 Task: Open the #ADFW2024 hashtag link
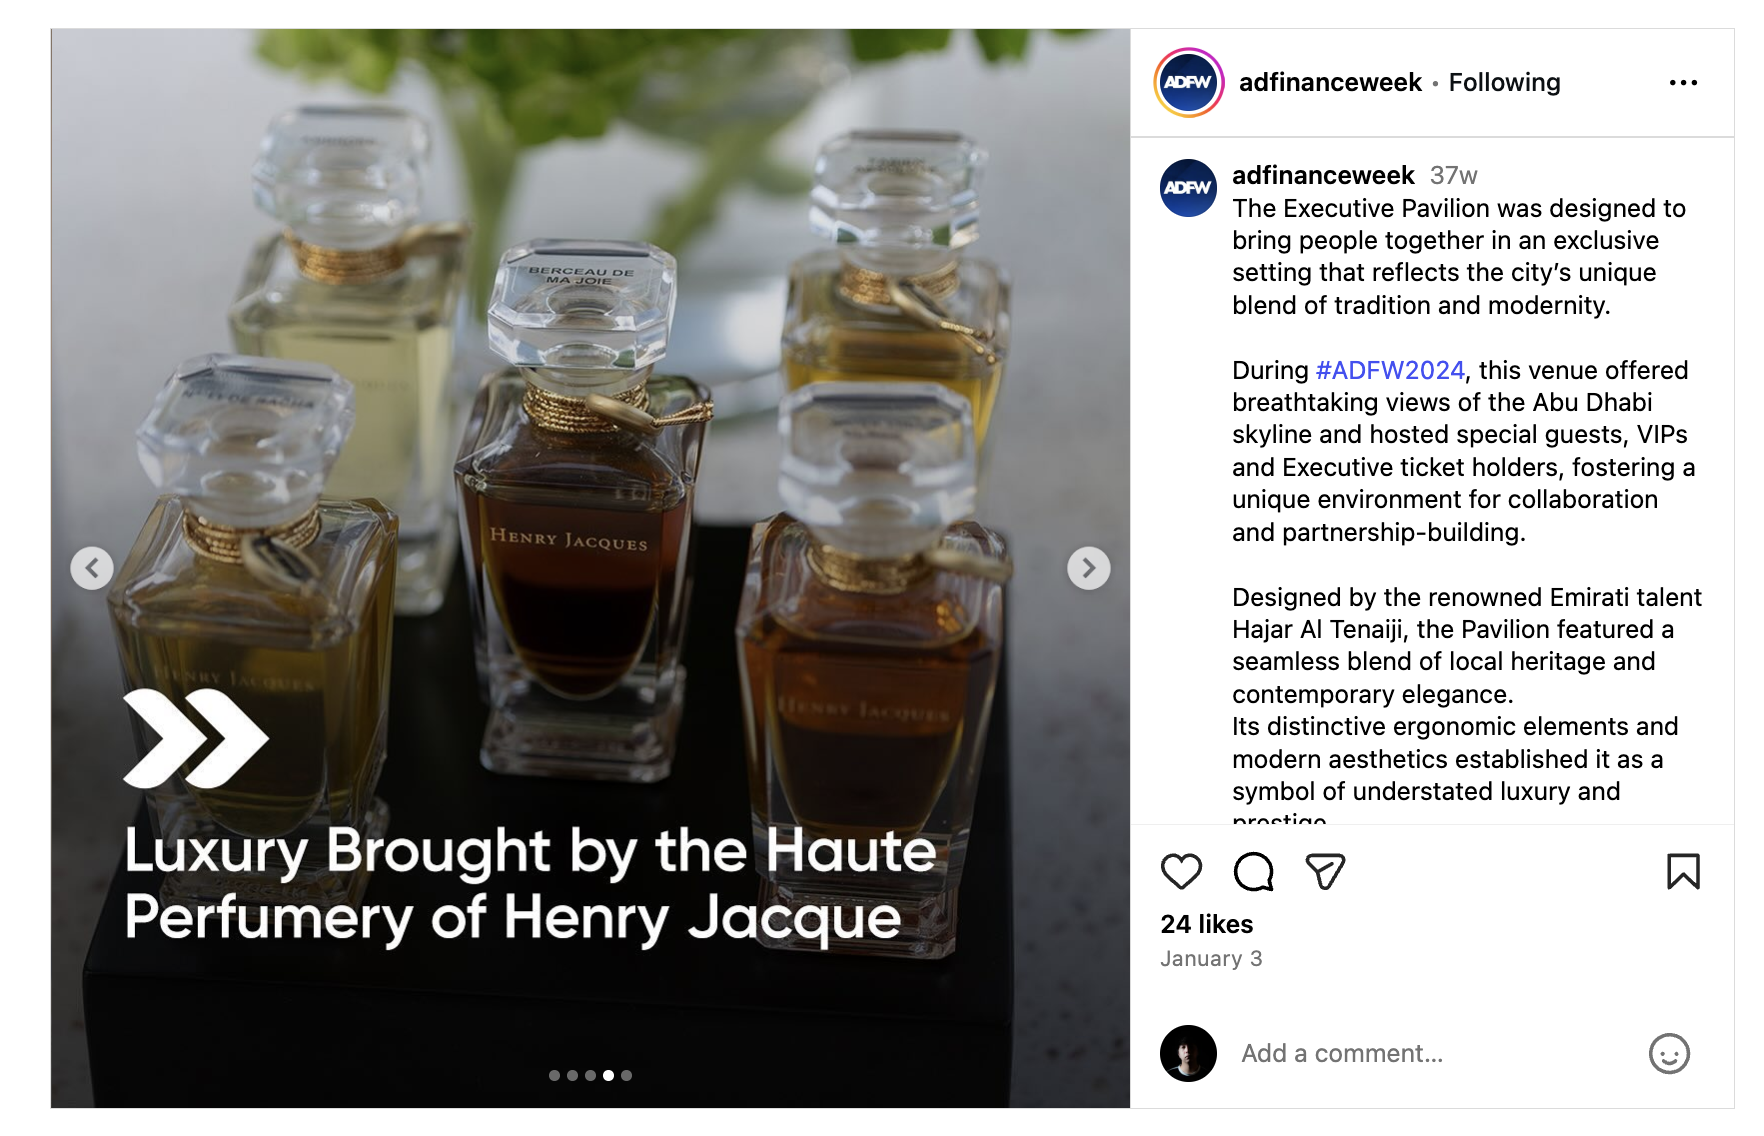pyautogui.click(x=1390, y=371)
